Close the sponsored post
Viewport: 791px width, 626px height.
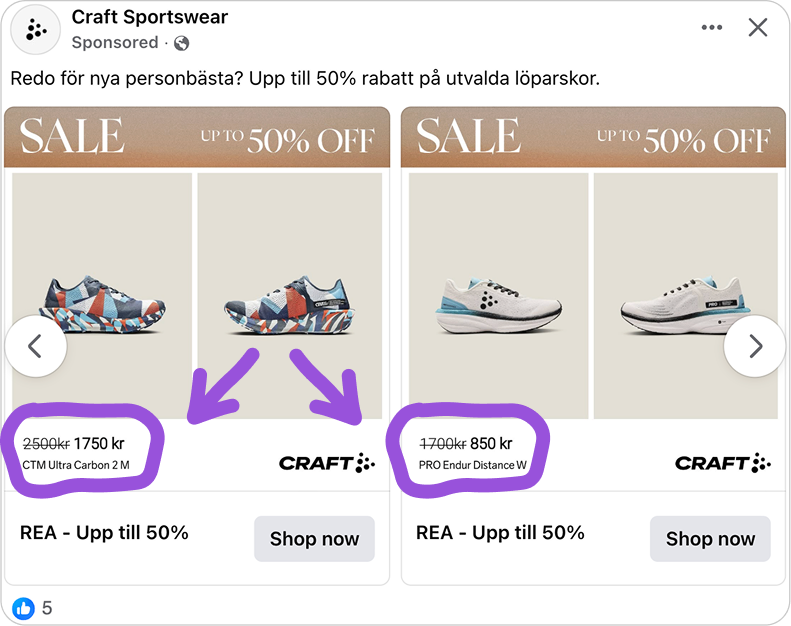pos(758,28)
